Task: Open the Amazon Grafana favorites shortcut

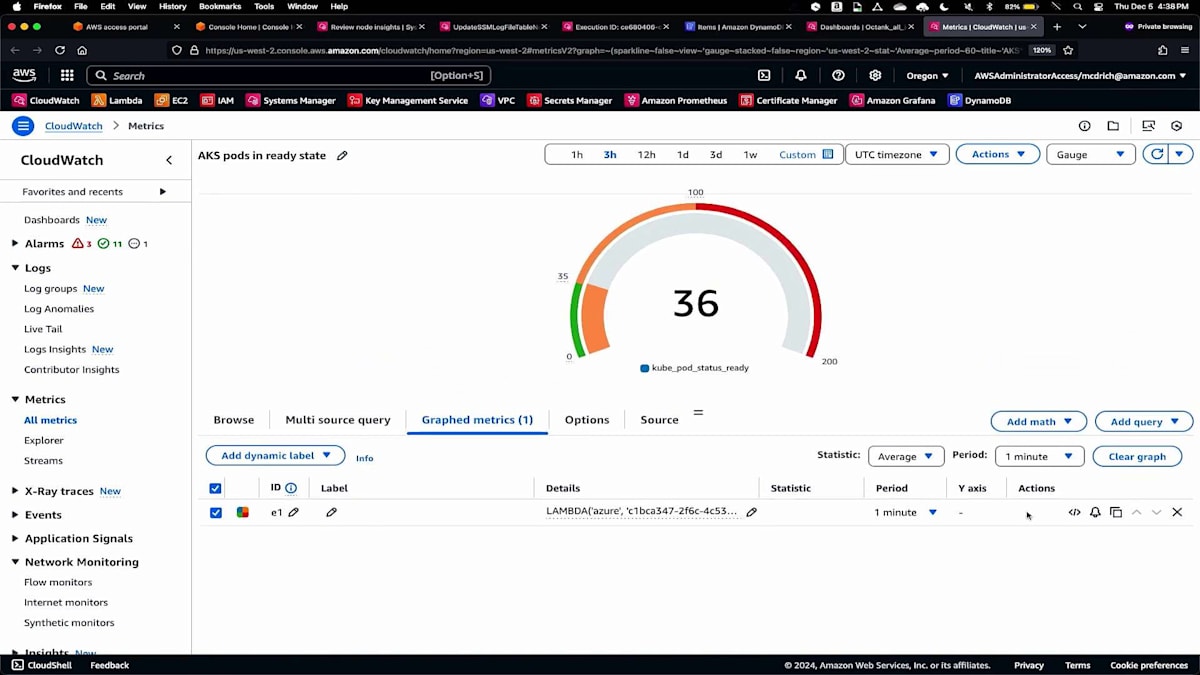Action: point(892,100)
